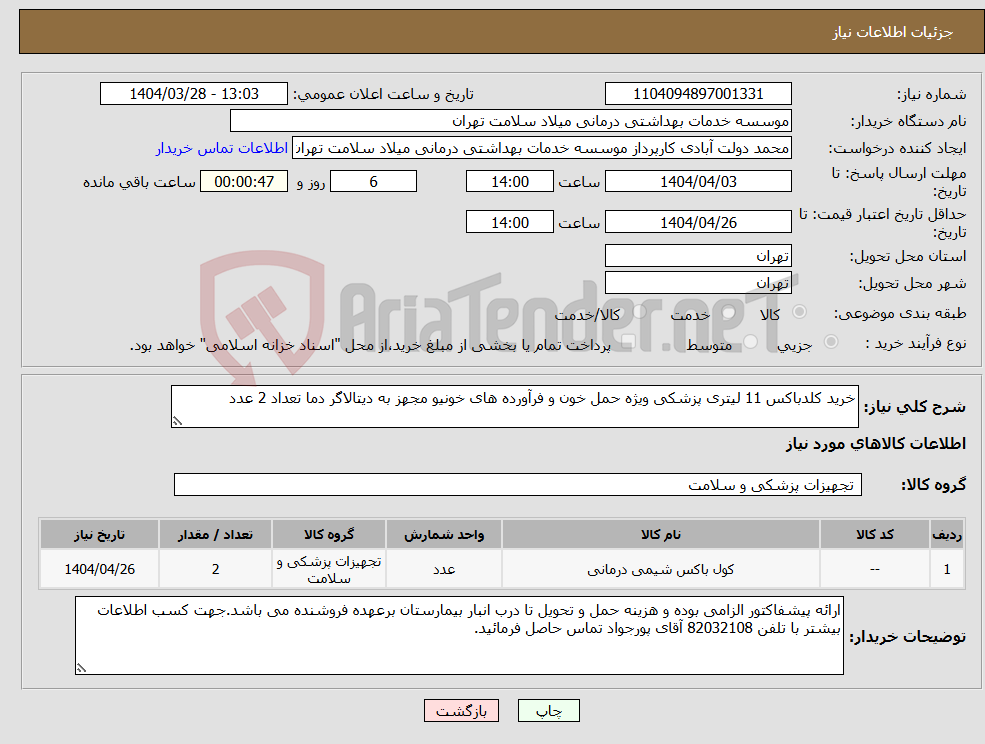Click the need number field 1104094897001331

coord(698,94)
